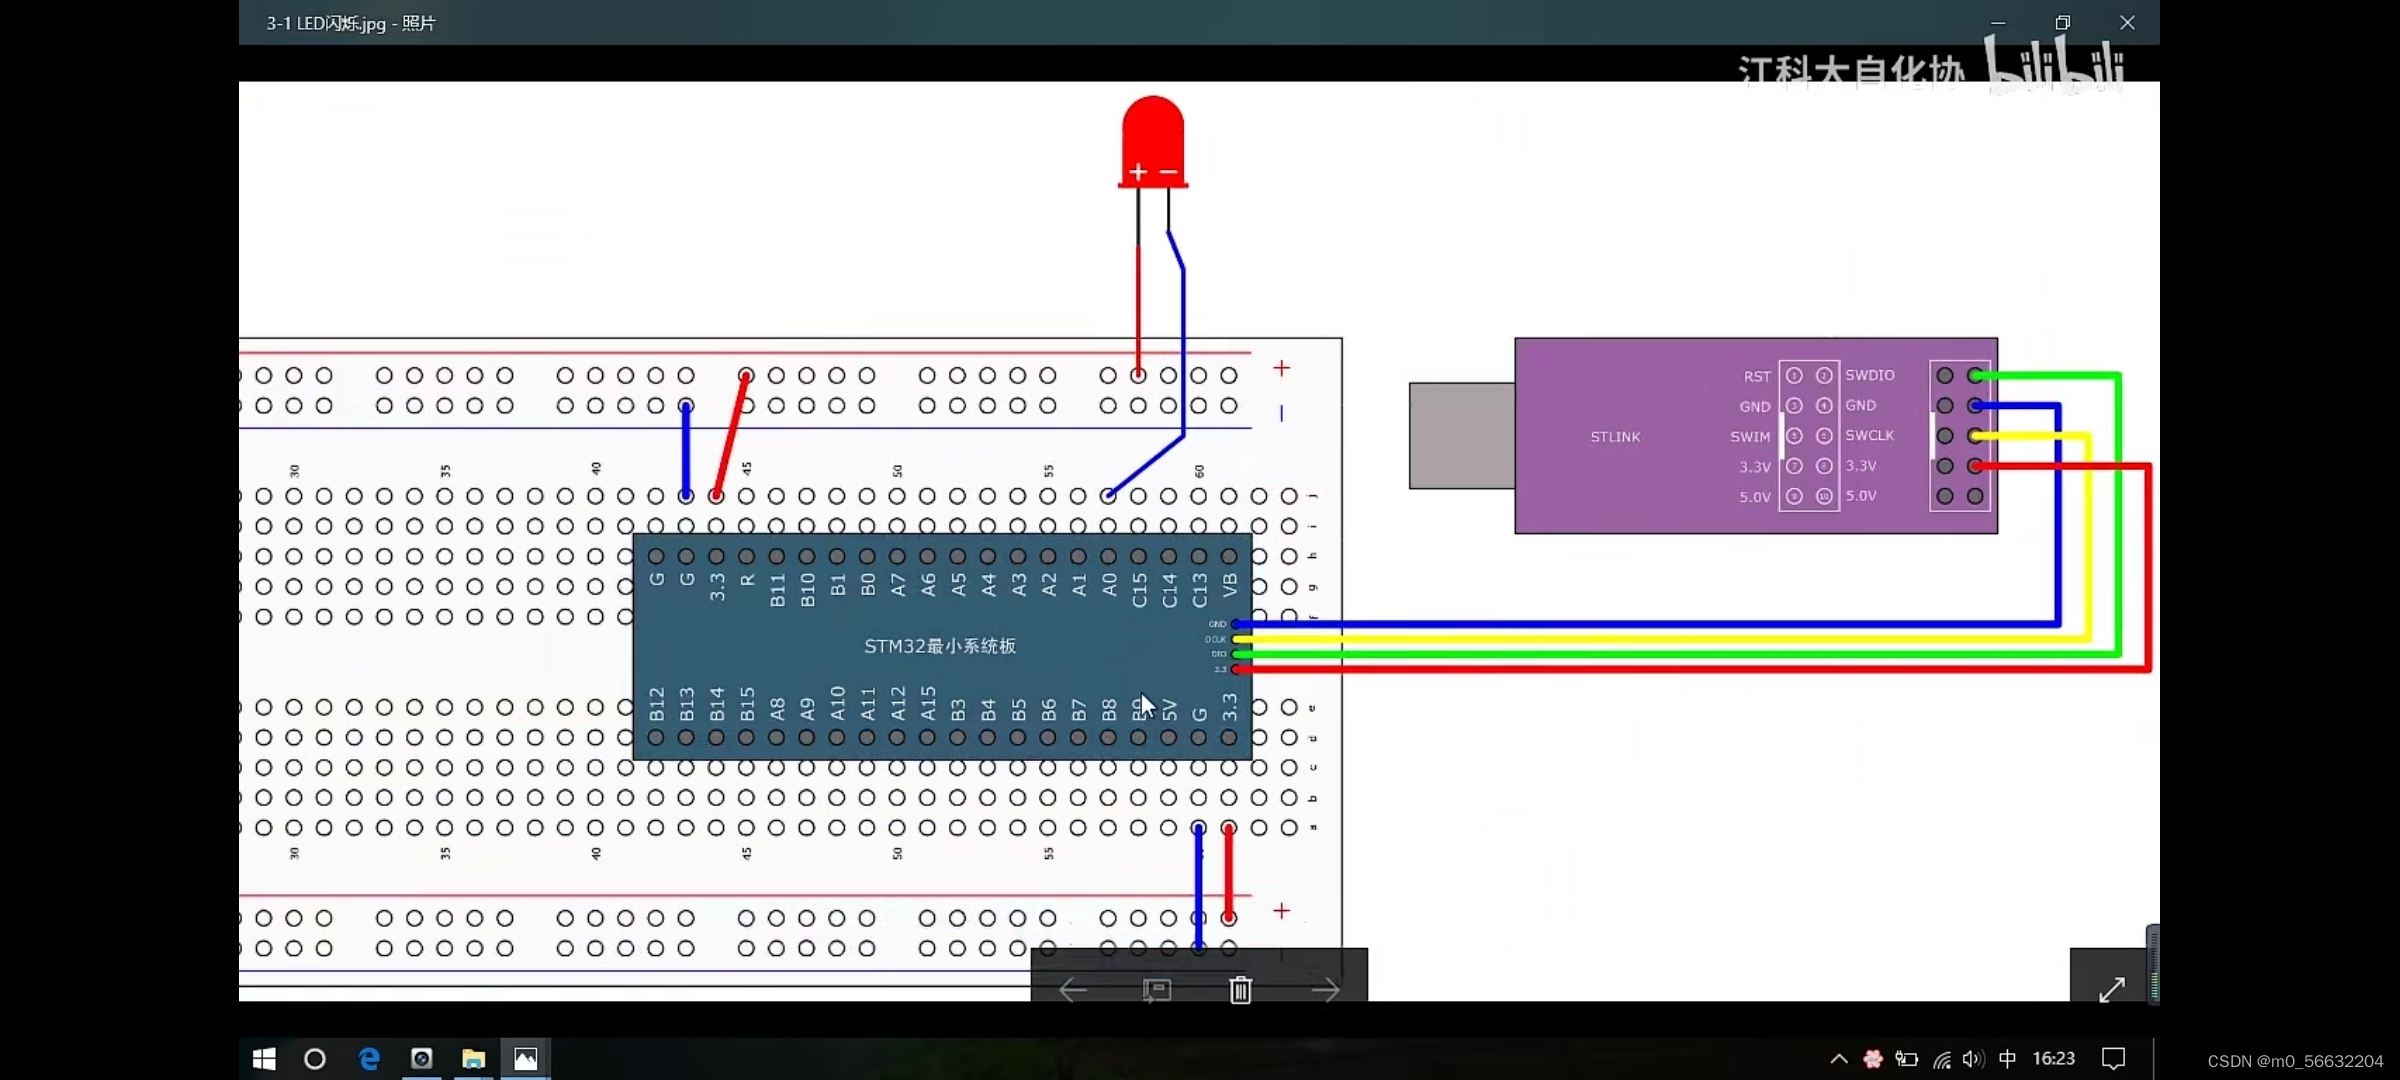Go to the previous photo arrow

tap(1073, 990)
